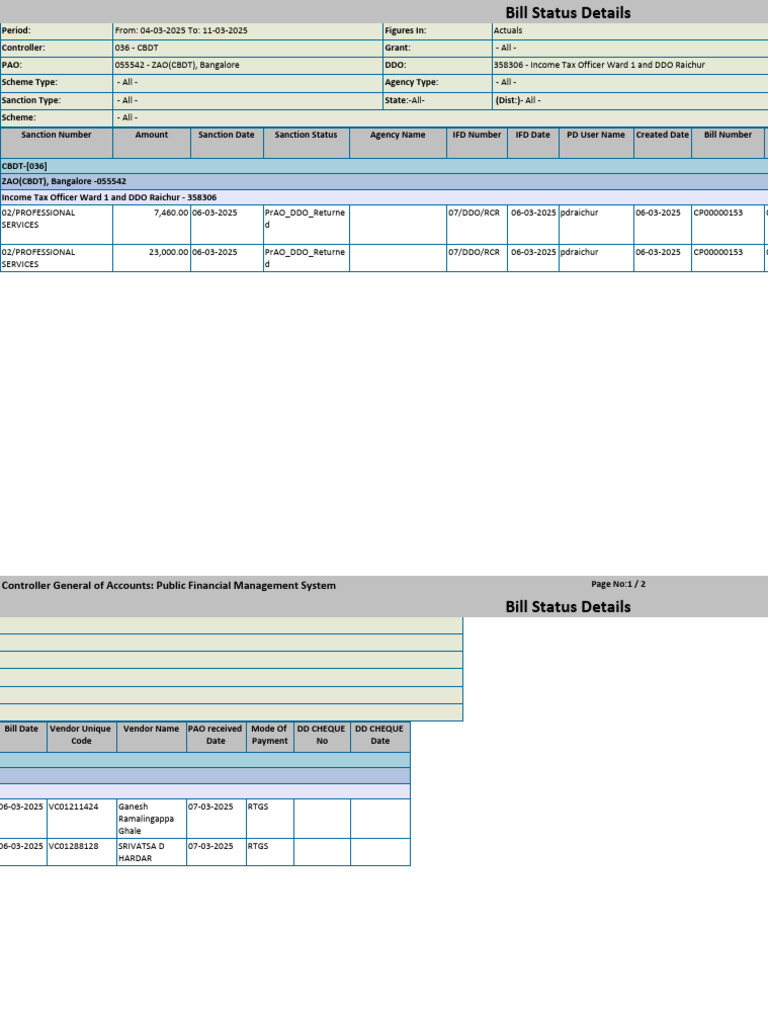Click the 'Period:' field label
This screenshot has width=768, height=1024.
click(x=16, y=31)
